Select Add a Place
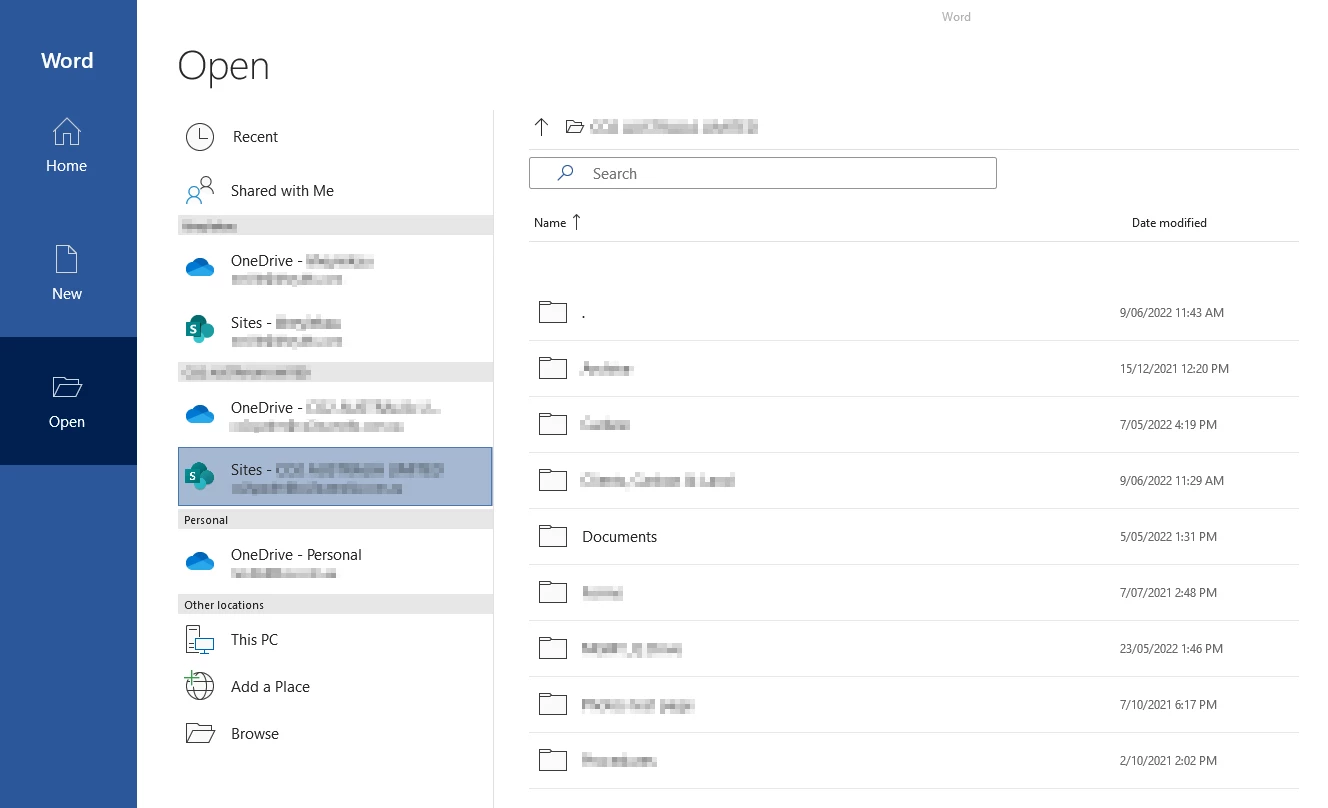 point(335,687)
